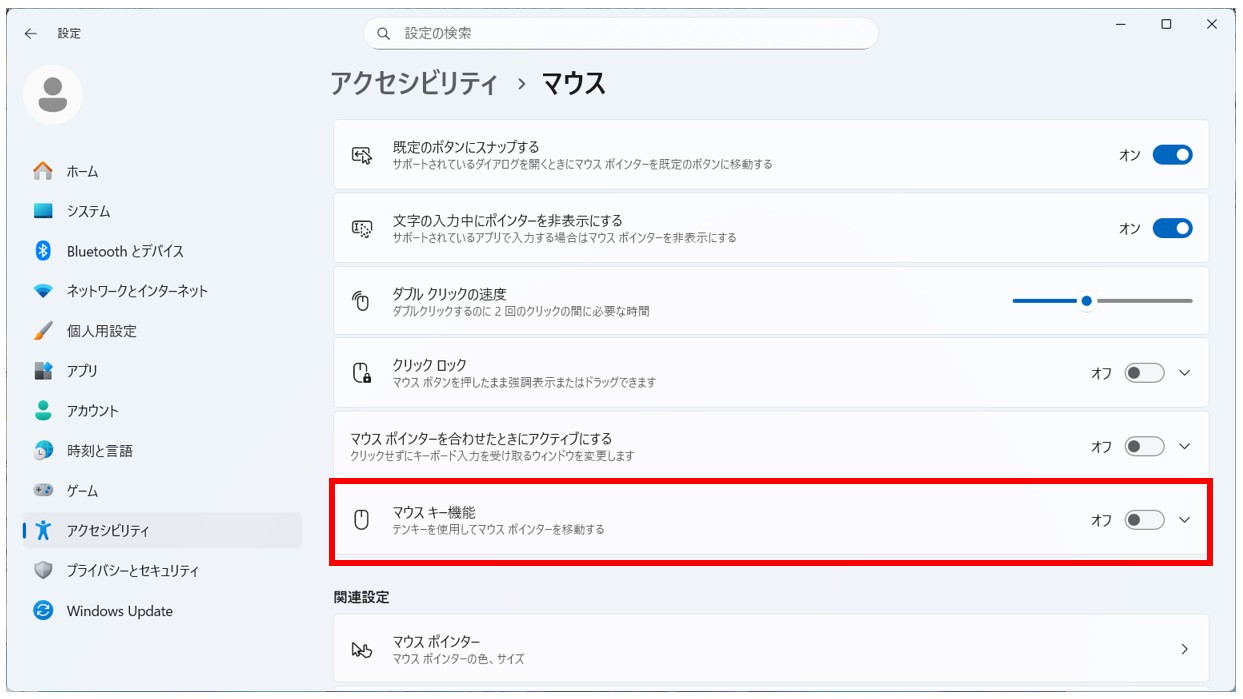Click the 設定の検索 search field
1243x699 pixels.
[622, 33]
